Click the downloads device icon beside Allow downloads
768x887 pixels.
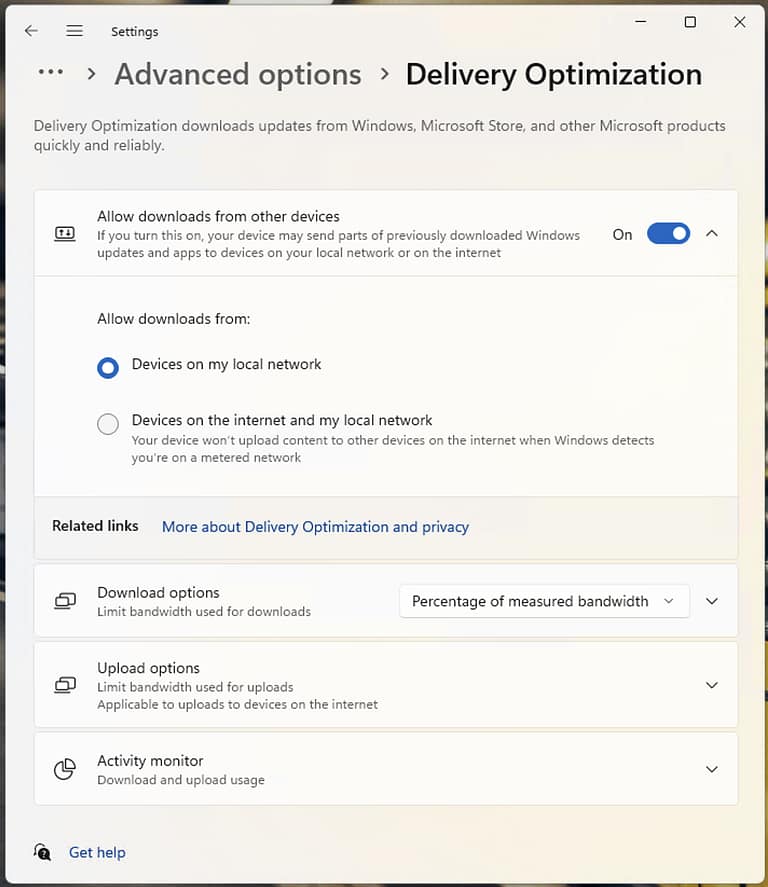[x=65, y=233]
